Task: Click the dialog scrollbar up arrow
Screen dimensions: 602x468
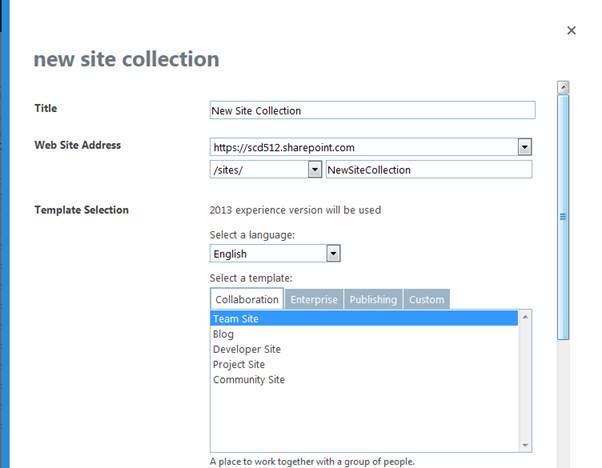Action: coord(563,88)
